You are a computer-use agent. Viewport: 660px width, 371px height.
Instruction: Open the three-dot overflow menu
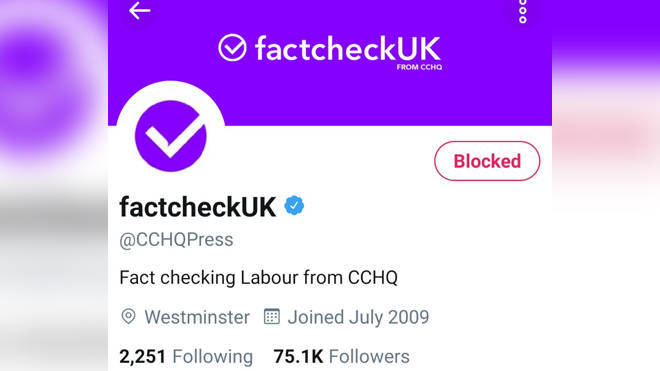[x=523, y=11]
